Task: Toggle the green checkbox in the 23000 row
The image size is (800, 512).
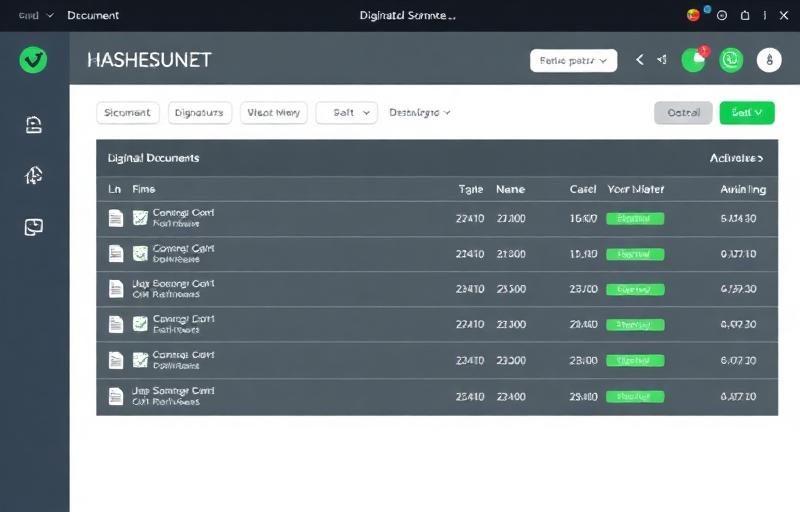Action: pyautogui.click(x=140, y=360)
